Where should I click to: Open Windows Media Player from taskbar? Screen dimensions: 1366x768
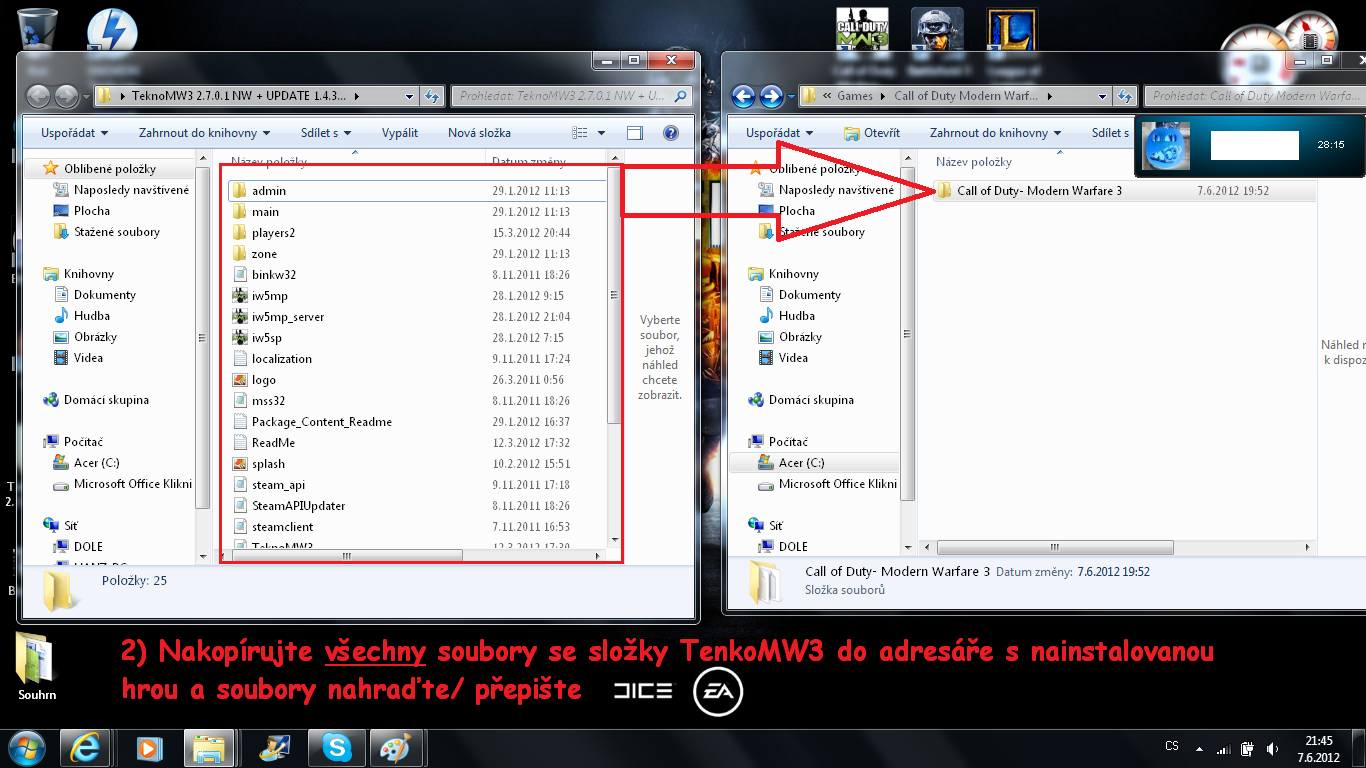click(x=149, y=747)
